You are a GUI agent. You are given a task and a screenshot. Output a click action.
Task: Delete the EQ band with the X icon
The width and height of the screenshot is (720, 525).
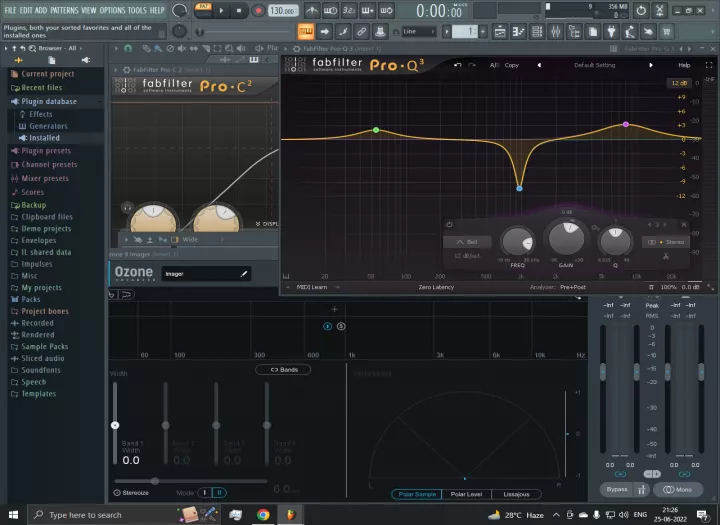tap(684, 225)
